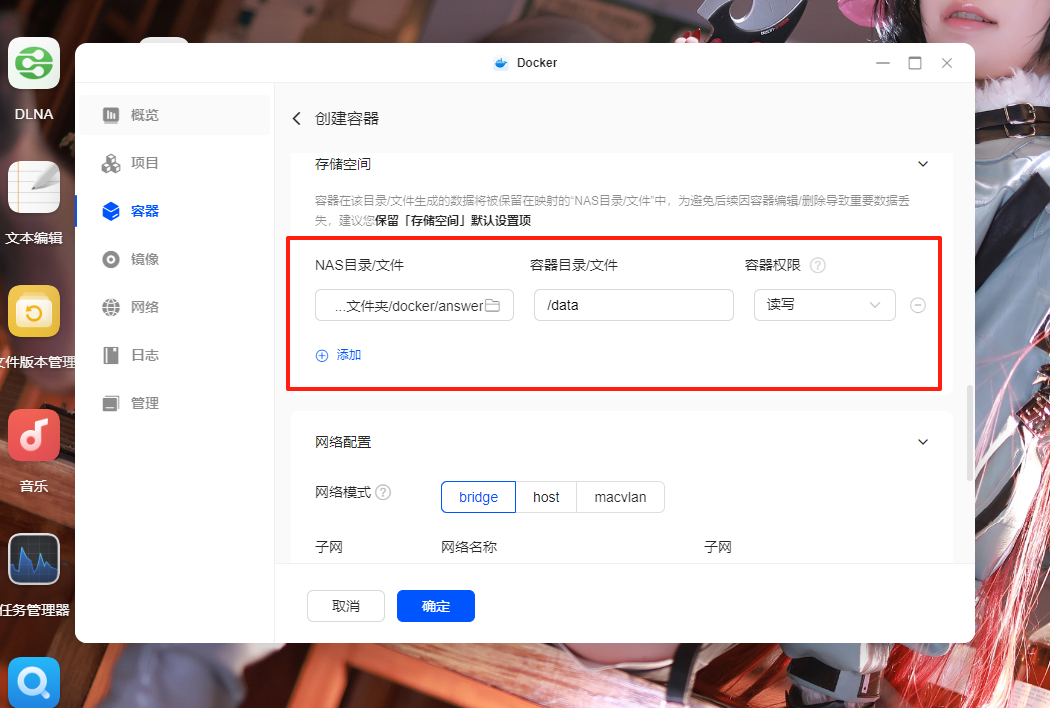Viewport: 1050px width, 708px height.
Task: Close the Docker window
Action: (x=947, y=63)
